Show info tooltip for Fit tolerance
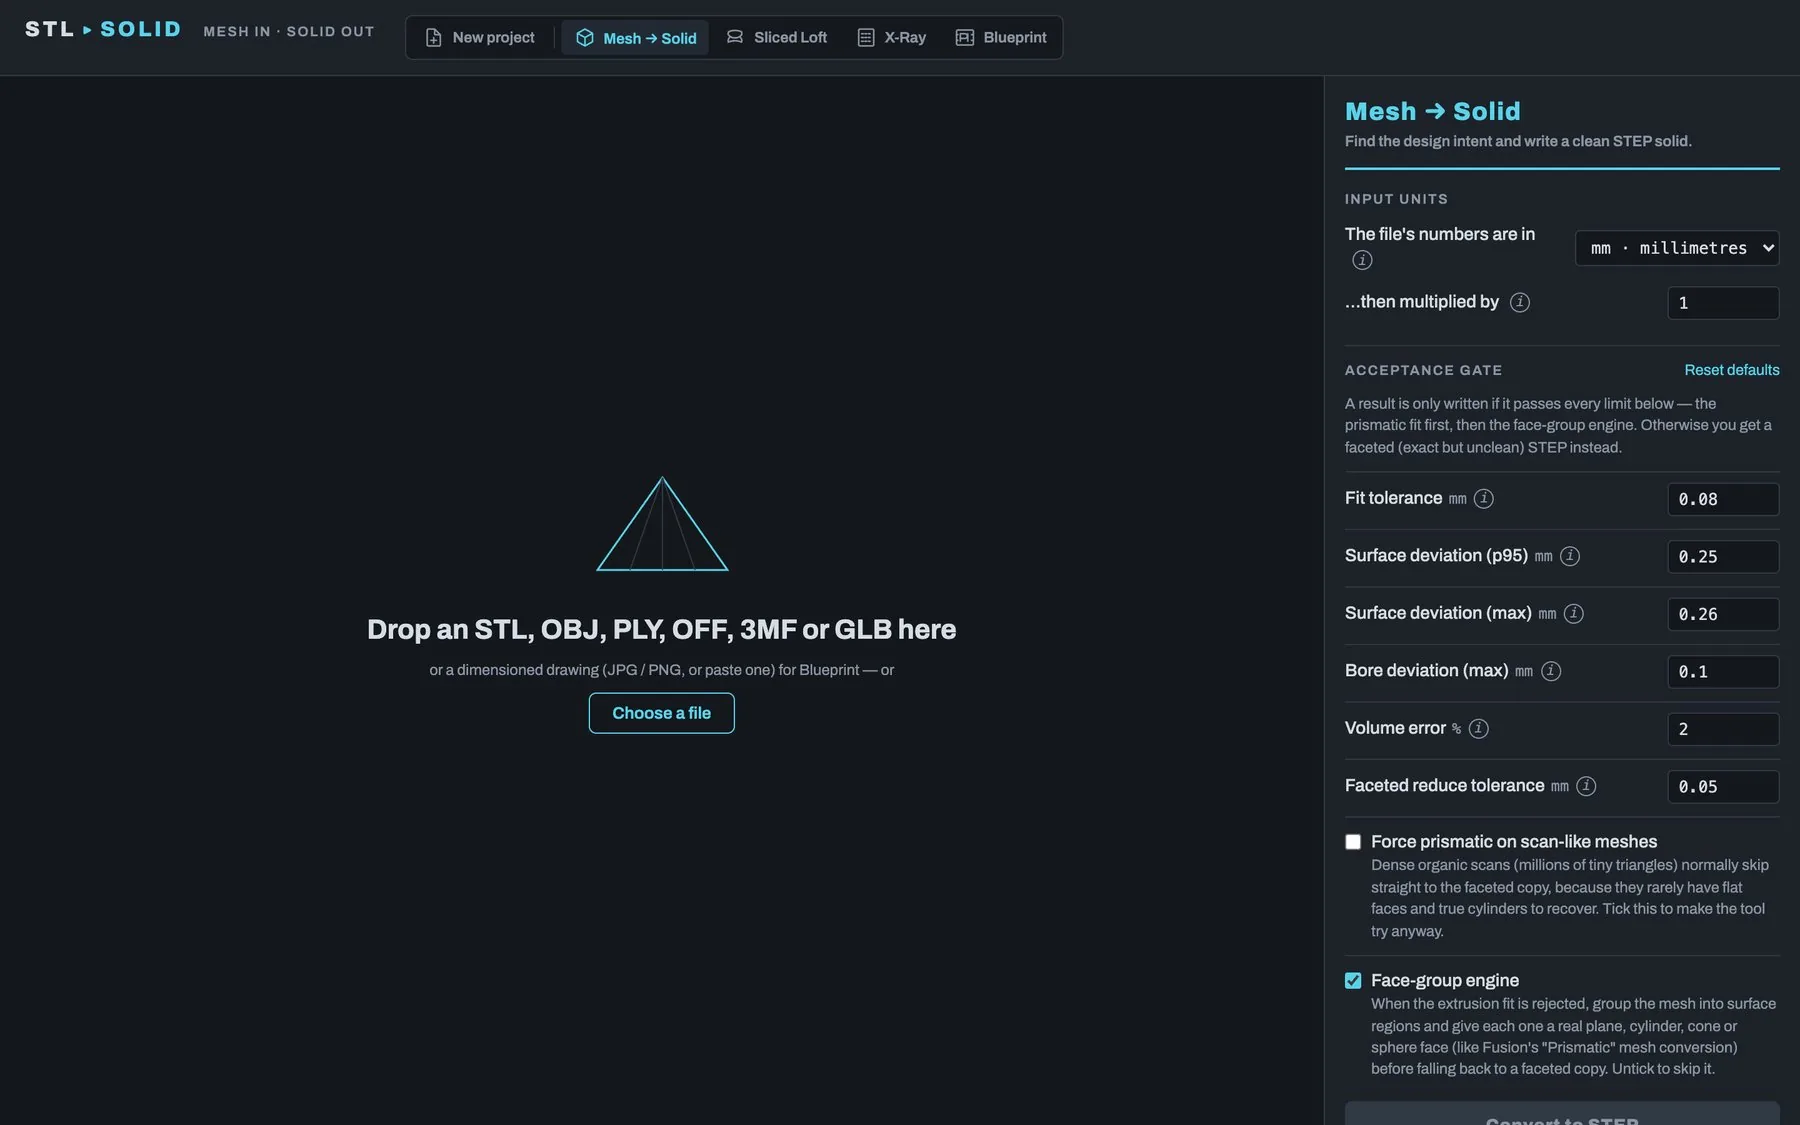This screenshot has width=1800, height=1125. 1484,498
